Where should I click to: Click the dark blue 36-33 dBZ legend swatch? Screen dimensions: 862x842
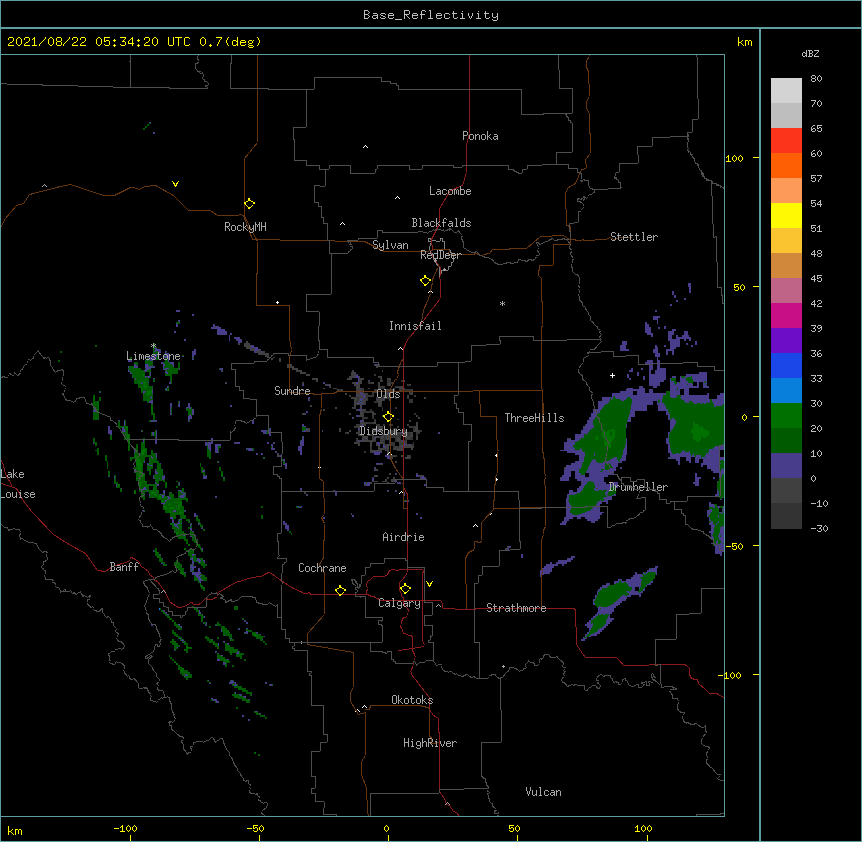[x=786, y=365]
